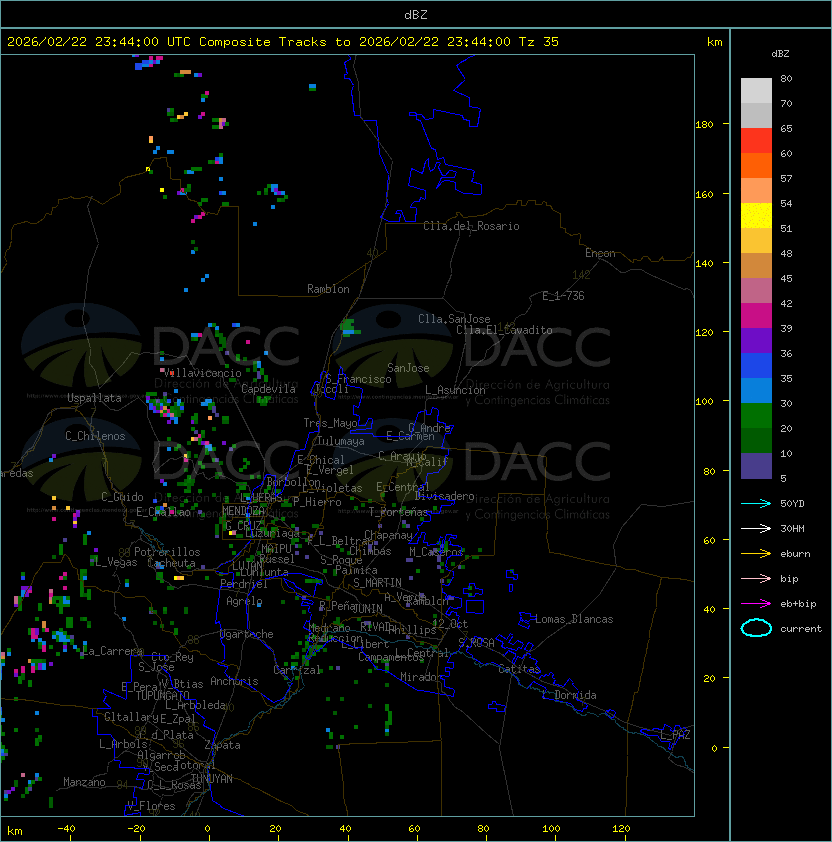Click the 'Anchoris' map label

click(x=234, y=681)
